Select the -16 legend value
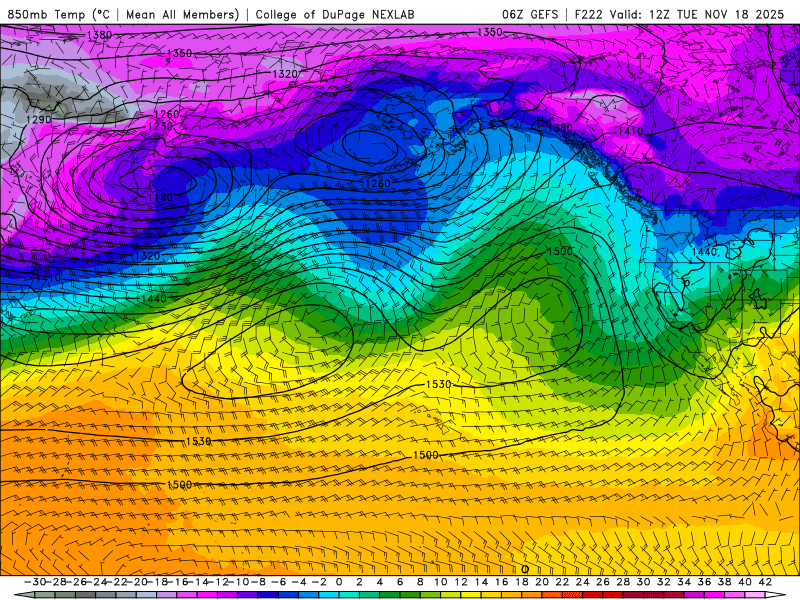 coord(178,582)
